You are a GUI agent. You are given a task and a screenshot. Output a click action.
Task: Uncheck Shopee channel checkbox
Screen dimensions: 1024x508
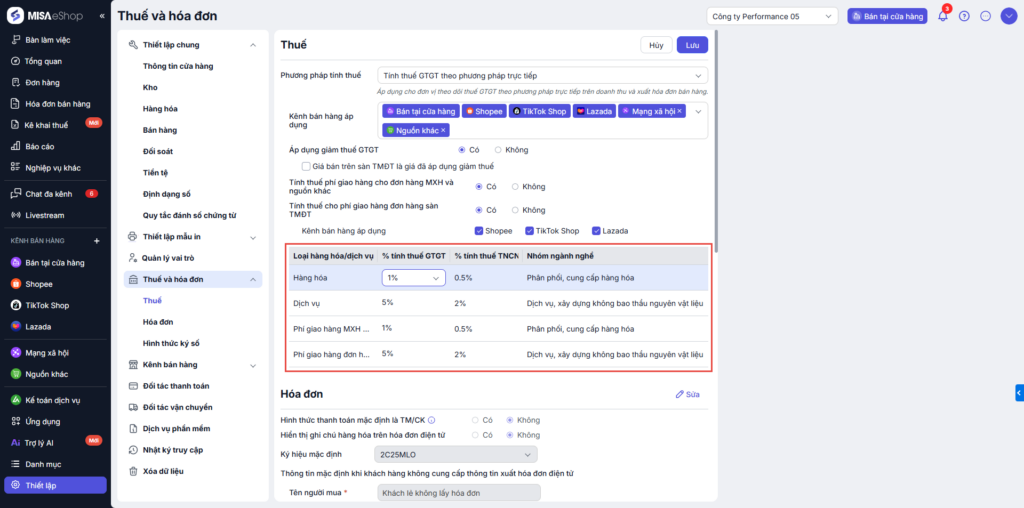479,230
